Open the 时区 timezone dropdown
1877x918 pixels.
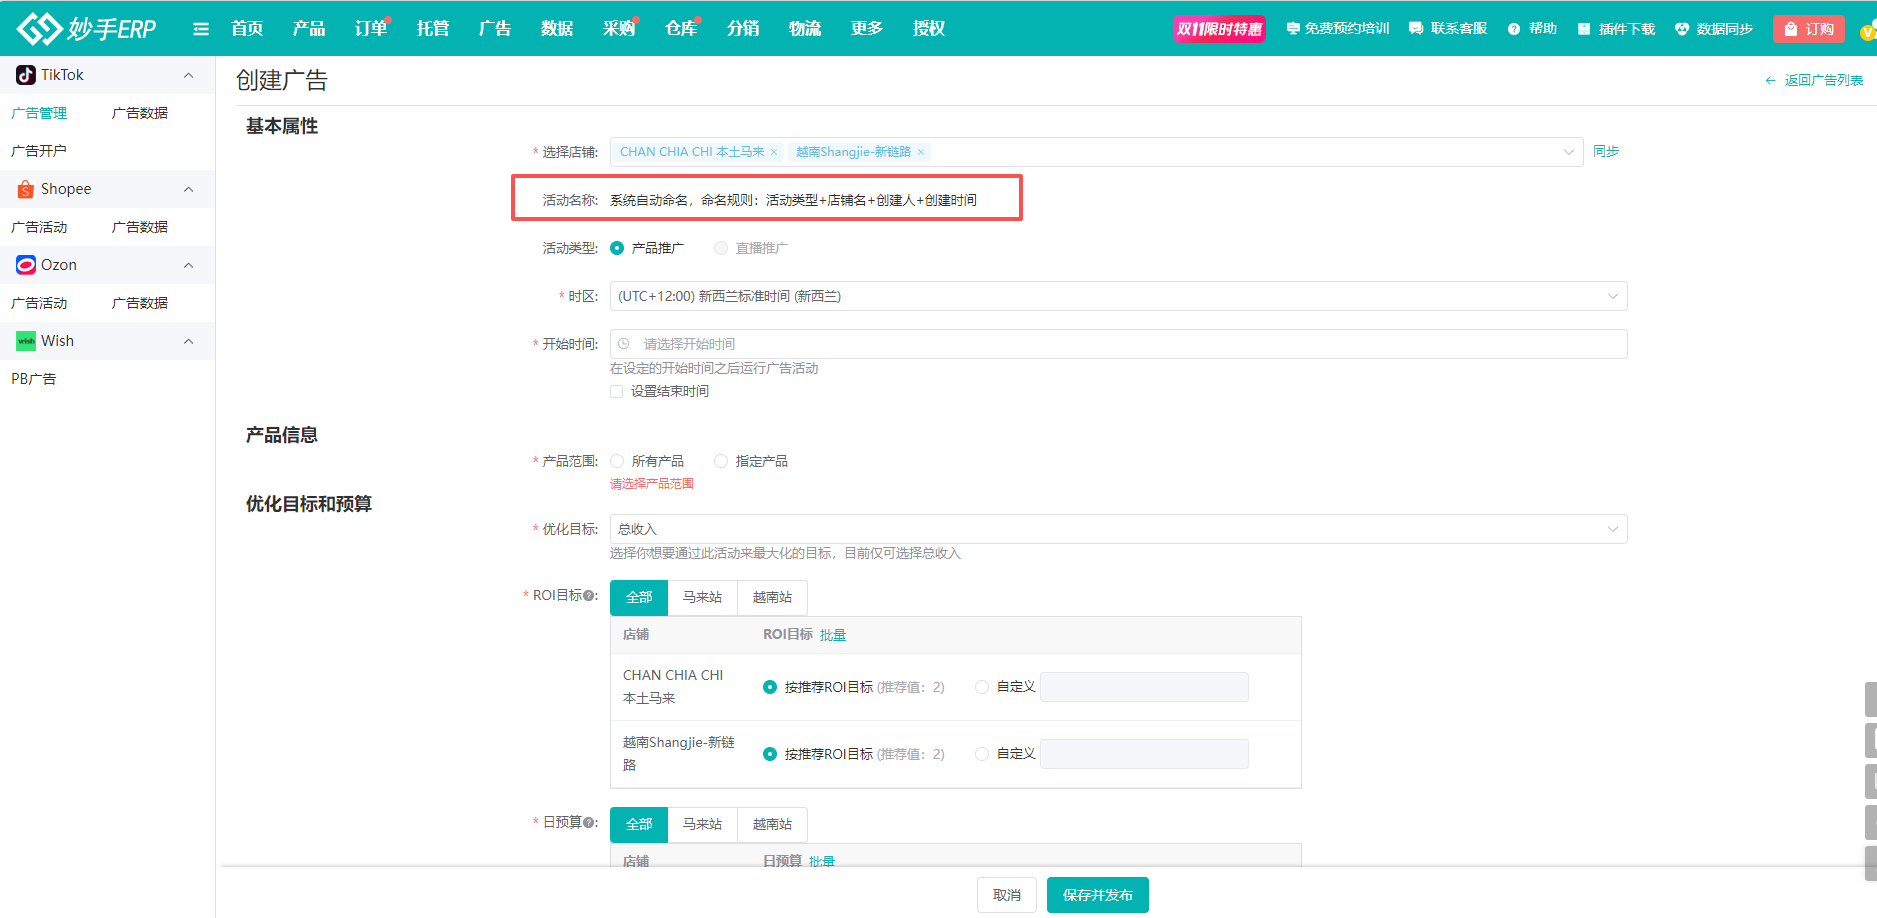tap(1117, 296)
